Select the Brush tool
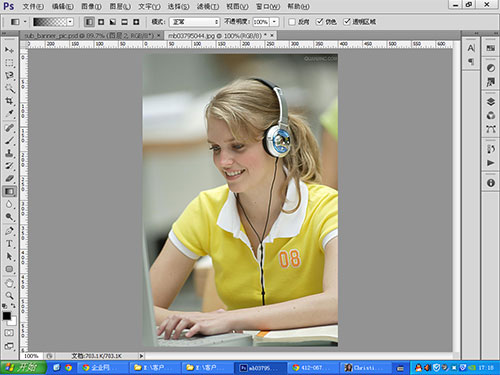Image resolution: width=500 pixels, height=375 pixels. click(9, 140)
